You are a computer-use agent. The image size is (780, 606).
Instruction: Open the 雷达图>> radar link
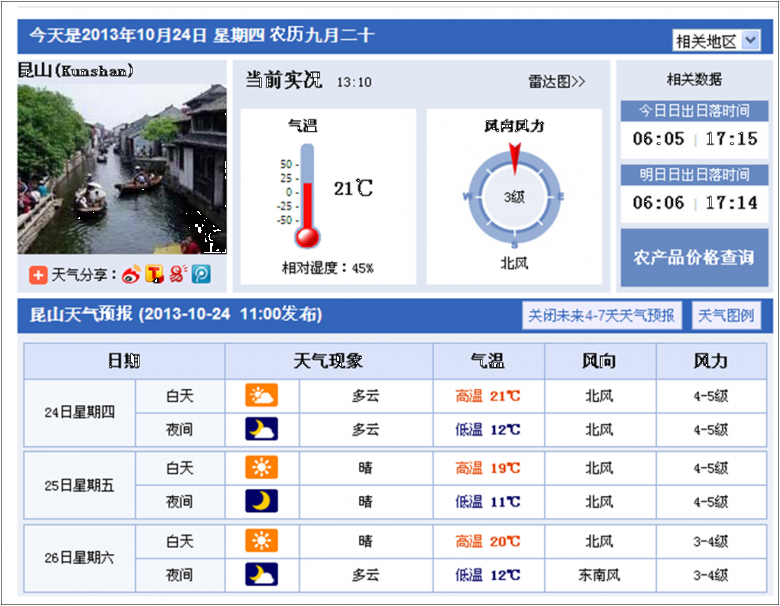[x=557, y=82]
